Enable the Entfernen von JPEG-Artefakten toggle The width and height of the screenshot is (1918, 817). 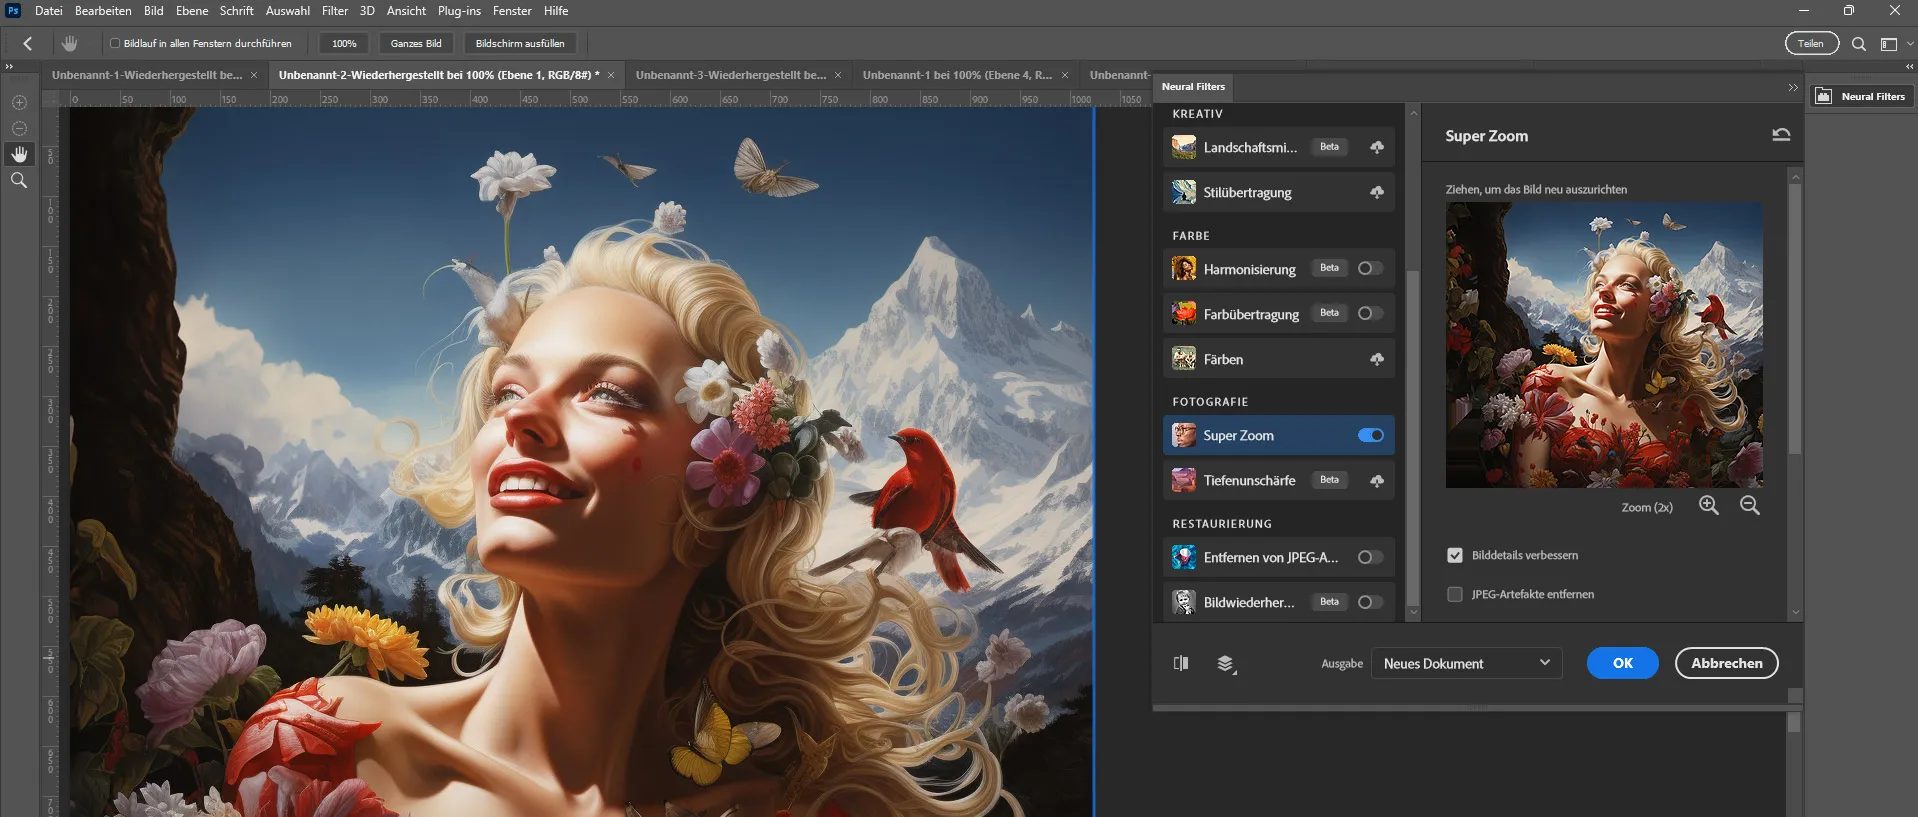pos(1370,557)
